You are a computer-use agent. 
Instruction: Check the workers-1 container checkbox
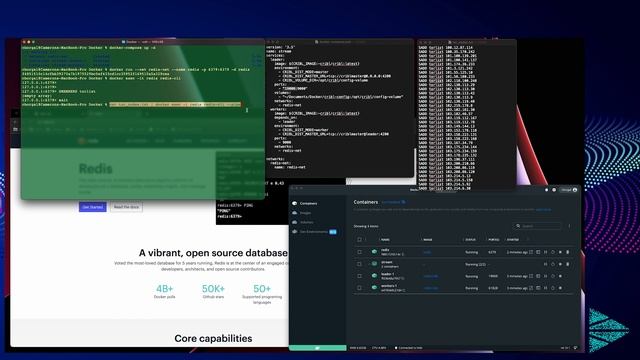click(359, 288)
